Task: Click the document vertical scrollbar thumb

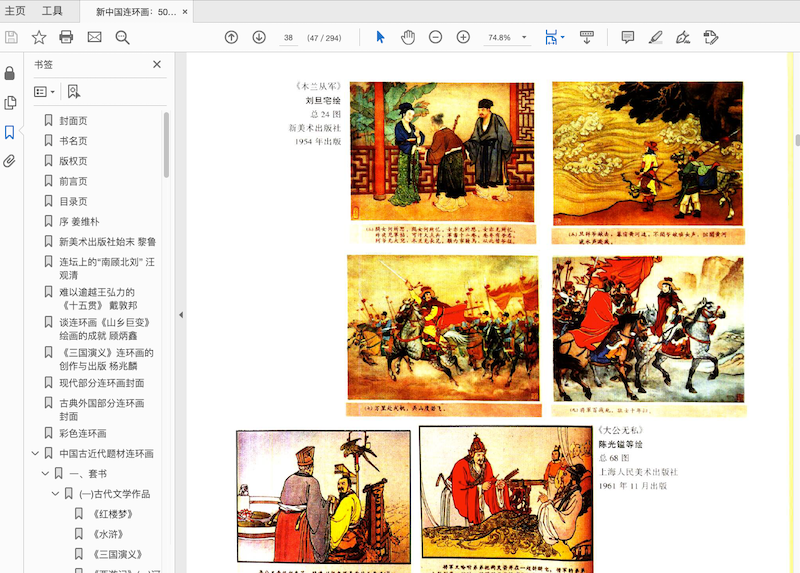Action: click(797, 140)
